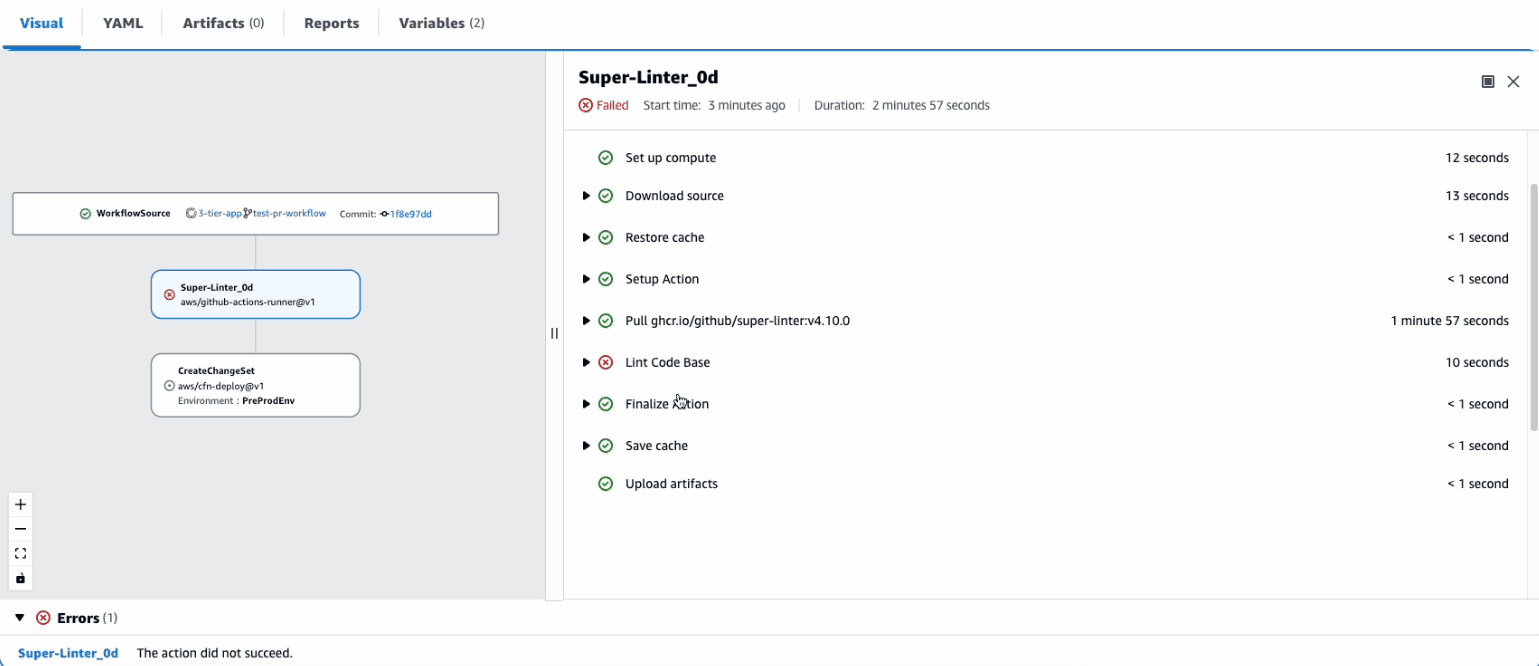Click the 'The action did not succeed.' message

(215, 653)
